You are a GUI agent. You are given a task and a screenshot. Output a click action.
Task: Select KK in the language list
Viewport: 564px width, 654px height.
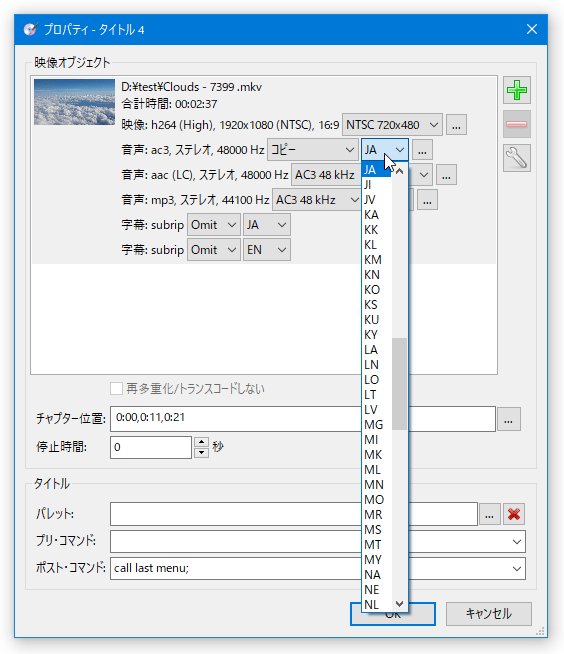(x=377, y=230)
